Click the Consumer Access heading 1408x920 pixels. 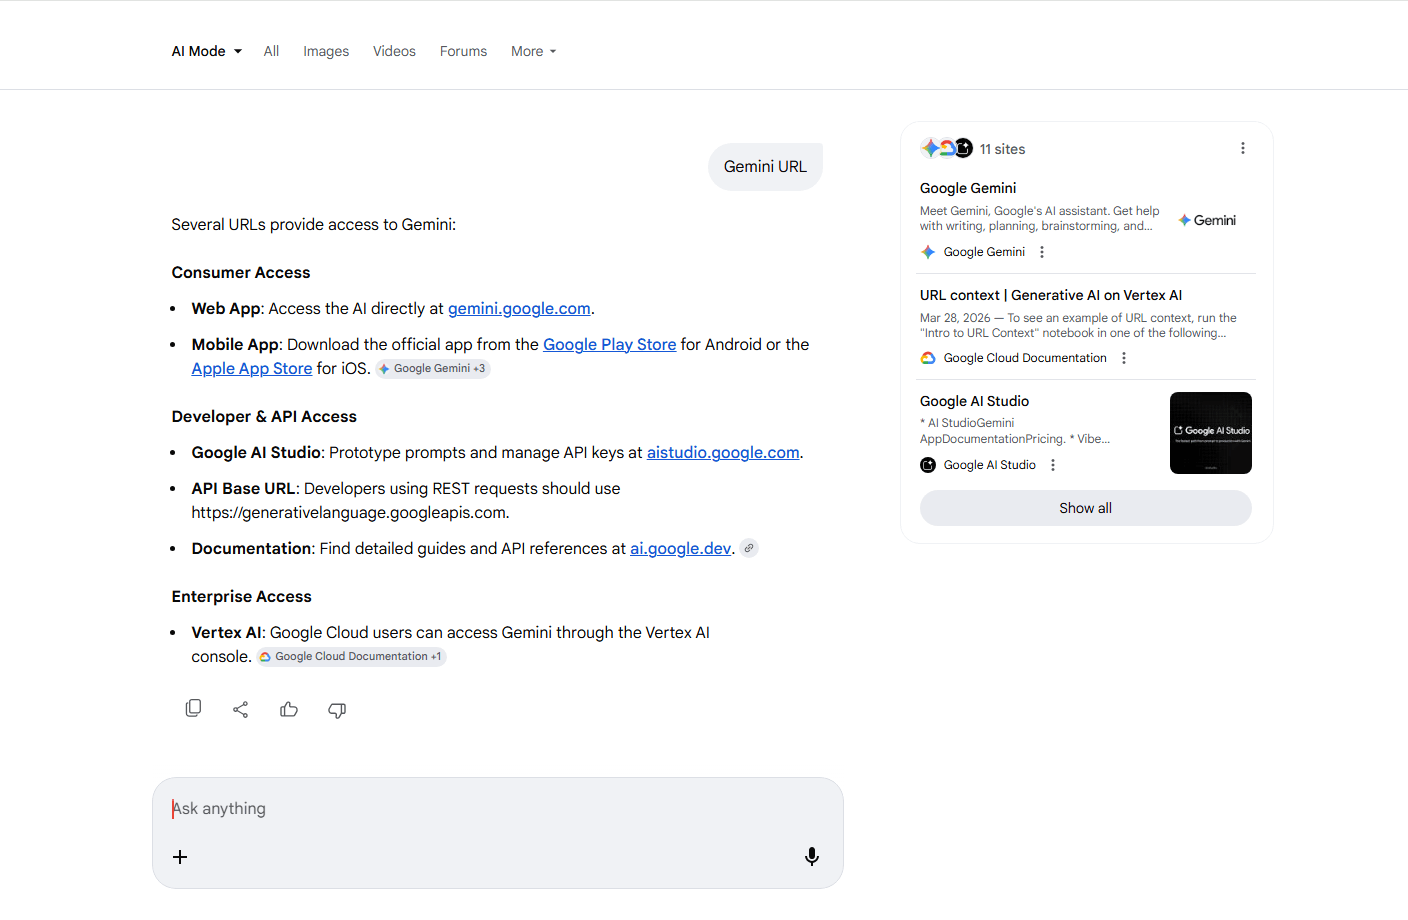241,272
